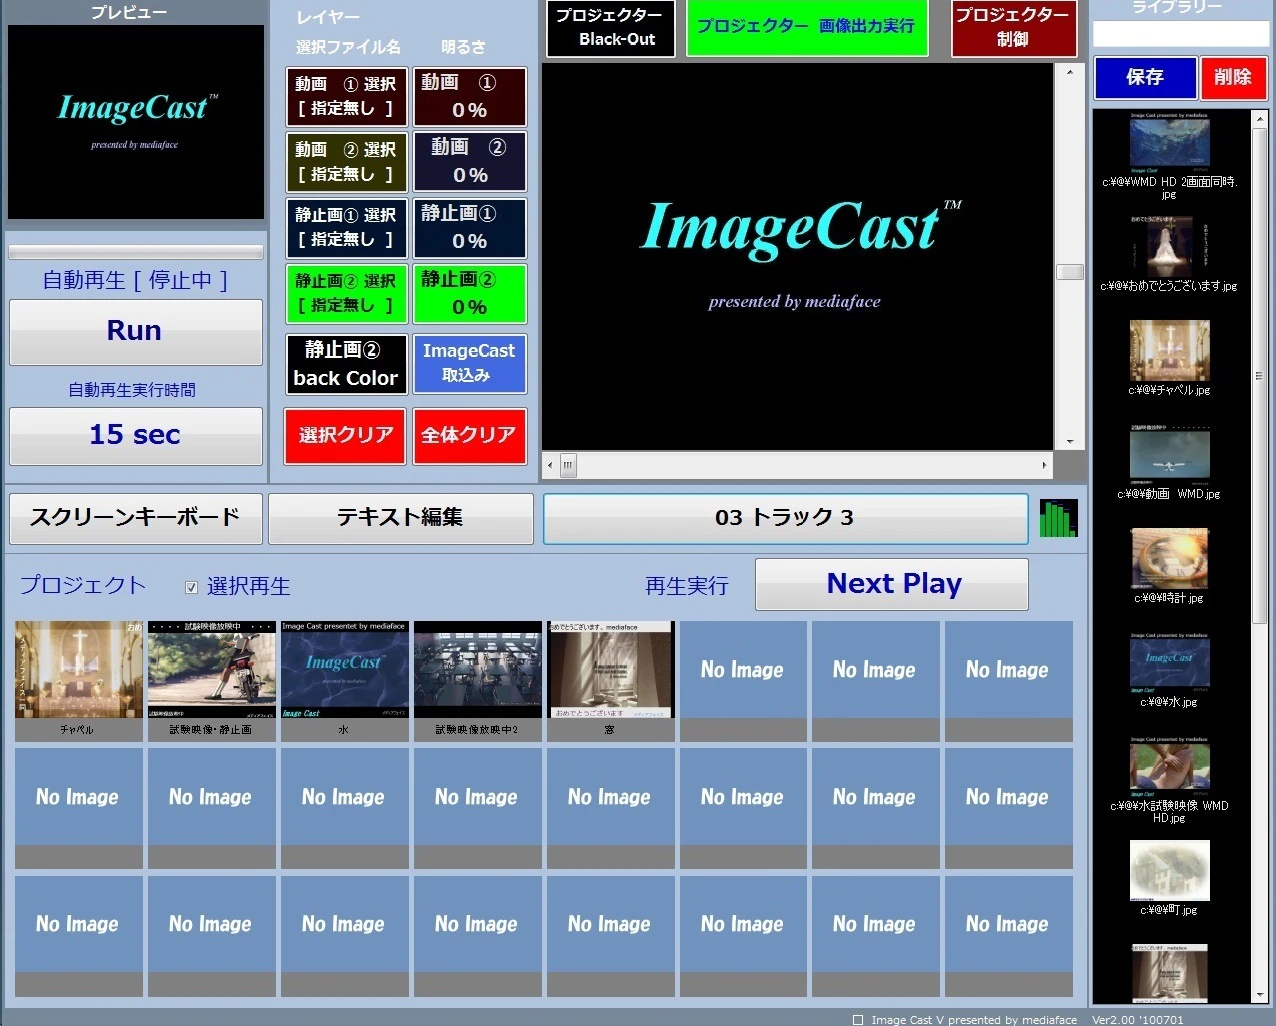Click library list scrollbar down arrow
Image resolution: width=1276 pixels, height=1026 pixels.
(1260, 995)
